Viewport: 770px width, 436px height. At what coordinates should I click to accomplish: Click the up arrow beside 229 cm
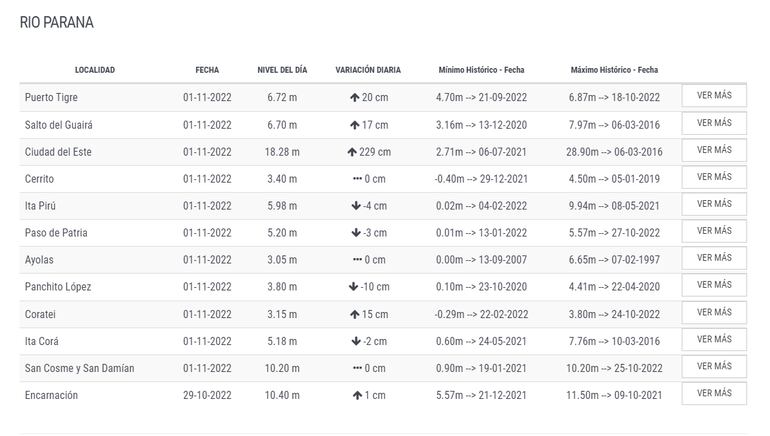click(x=352, y=152)
